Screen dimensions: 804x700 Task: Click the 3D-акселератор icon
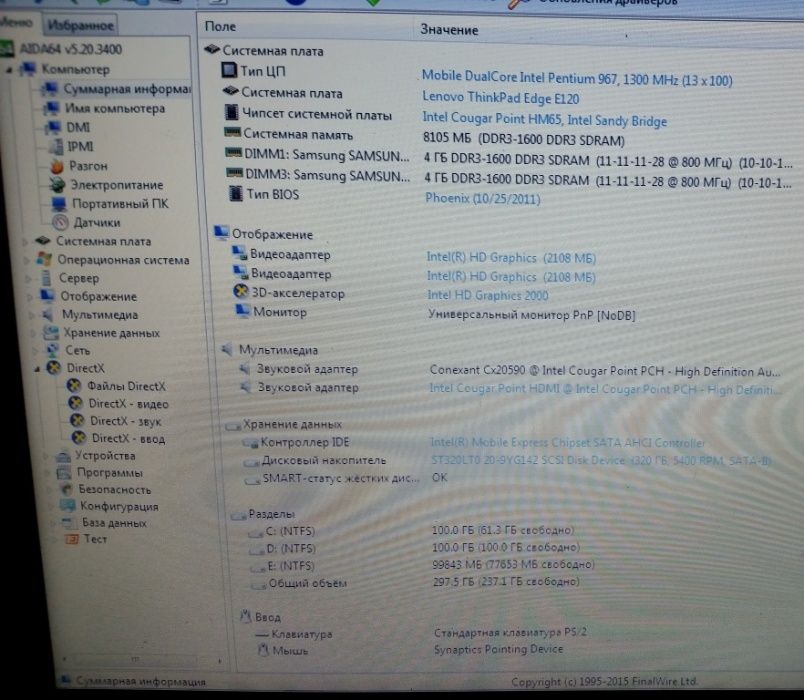tap(241, 292)
